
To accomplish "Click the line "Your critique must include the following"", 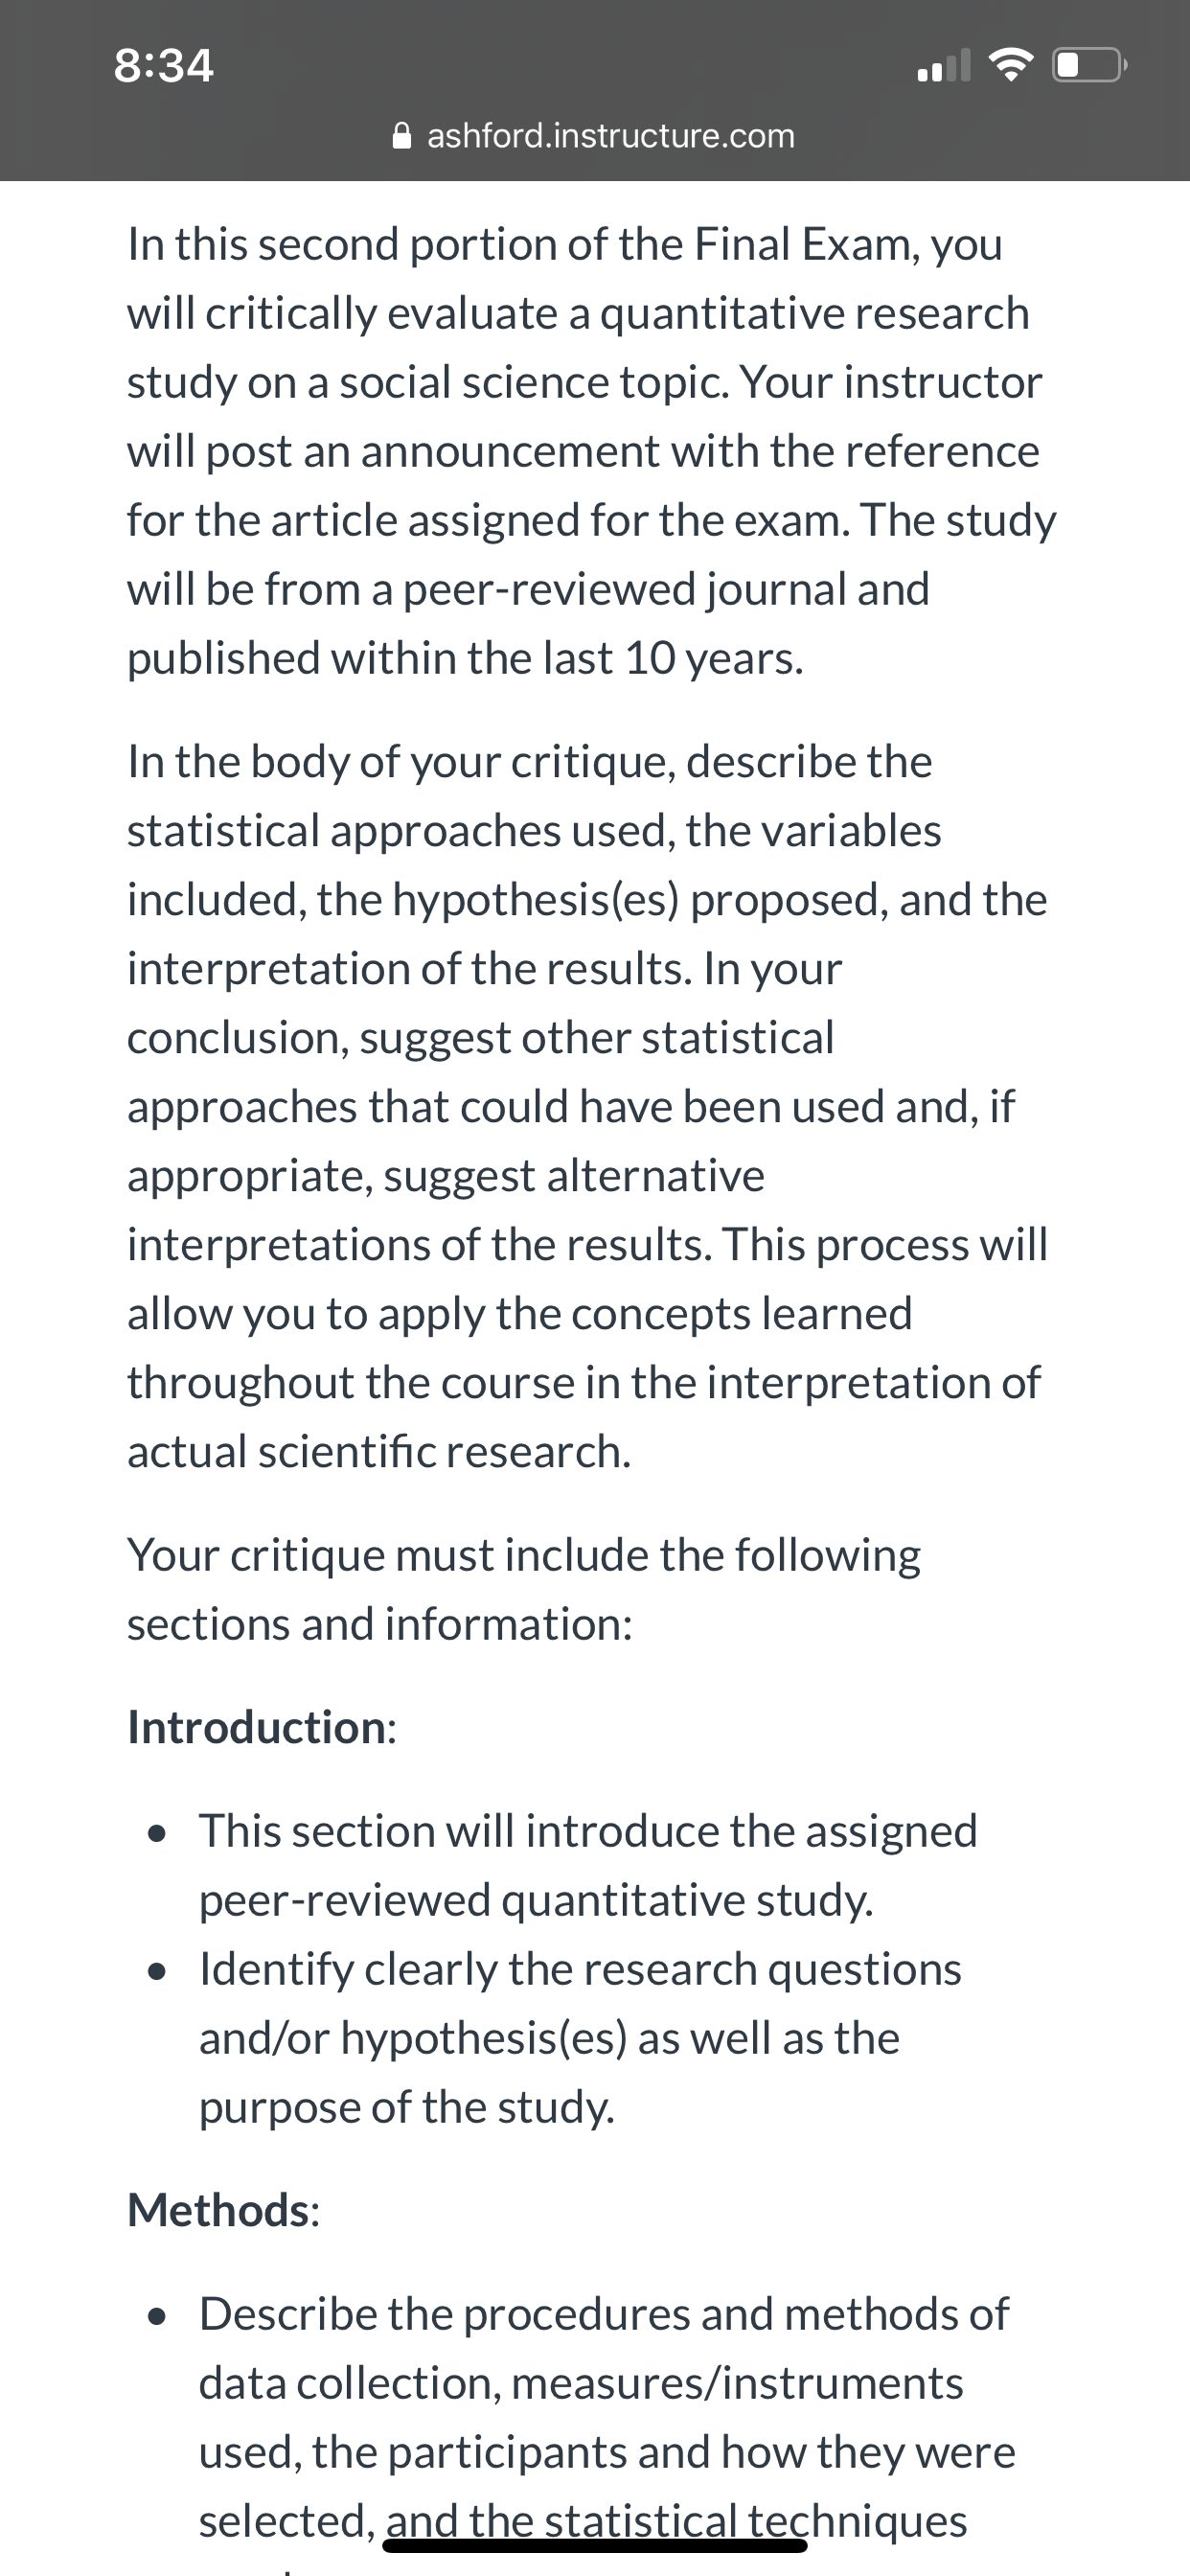I will point(524,1555).
